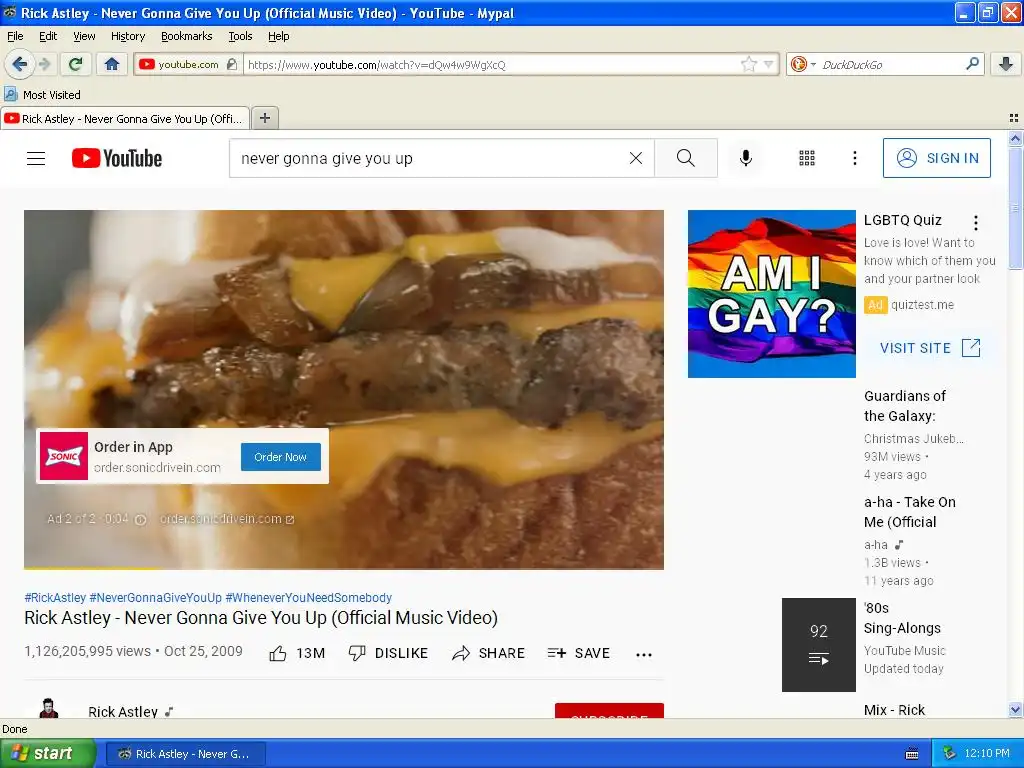Start voice search with microphone icon
The image size is (1024, 768).
[746, 158]
